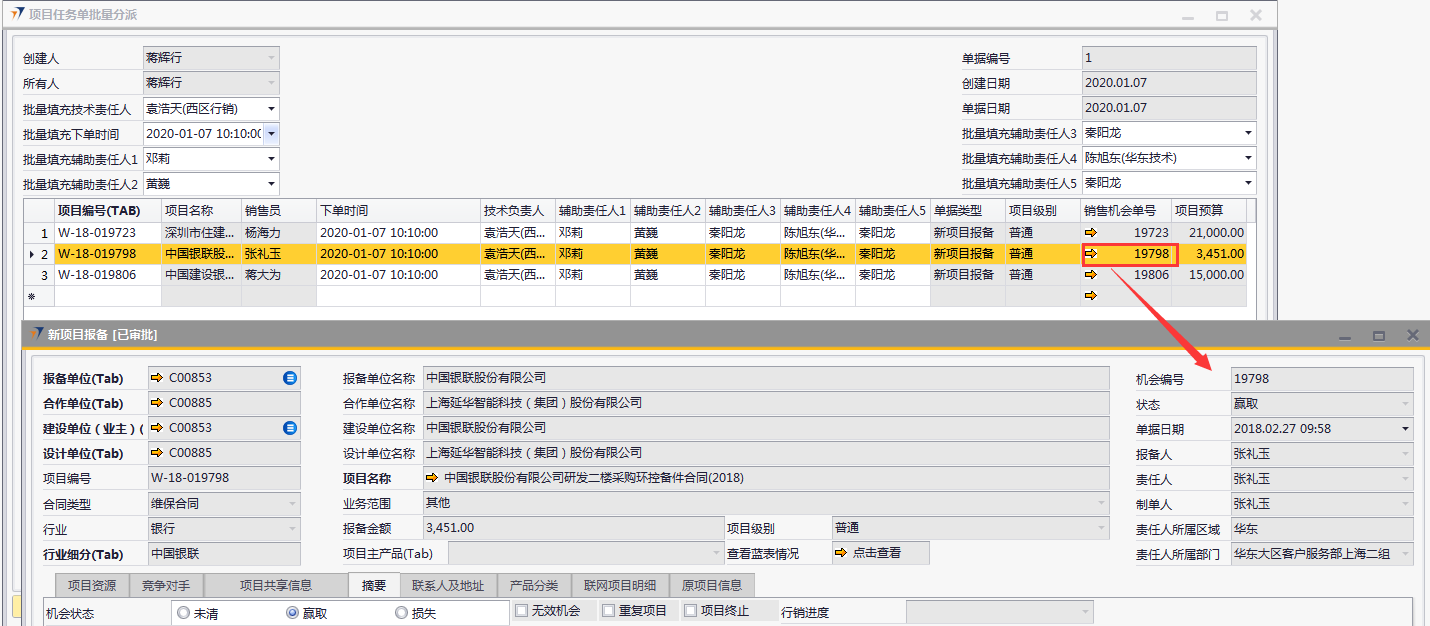Switch to the 联系人及地址 tab
This screenshot has height=626, width=1430.
447,585
